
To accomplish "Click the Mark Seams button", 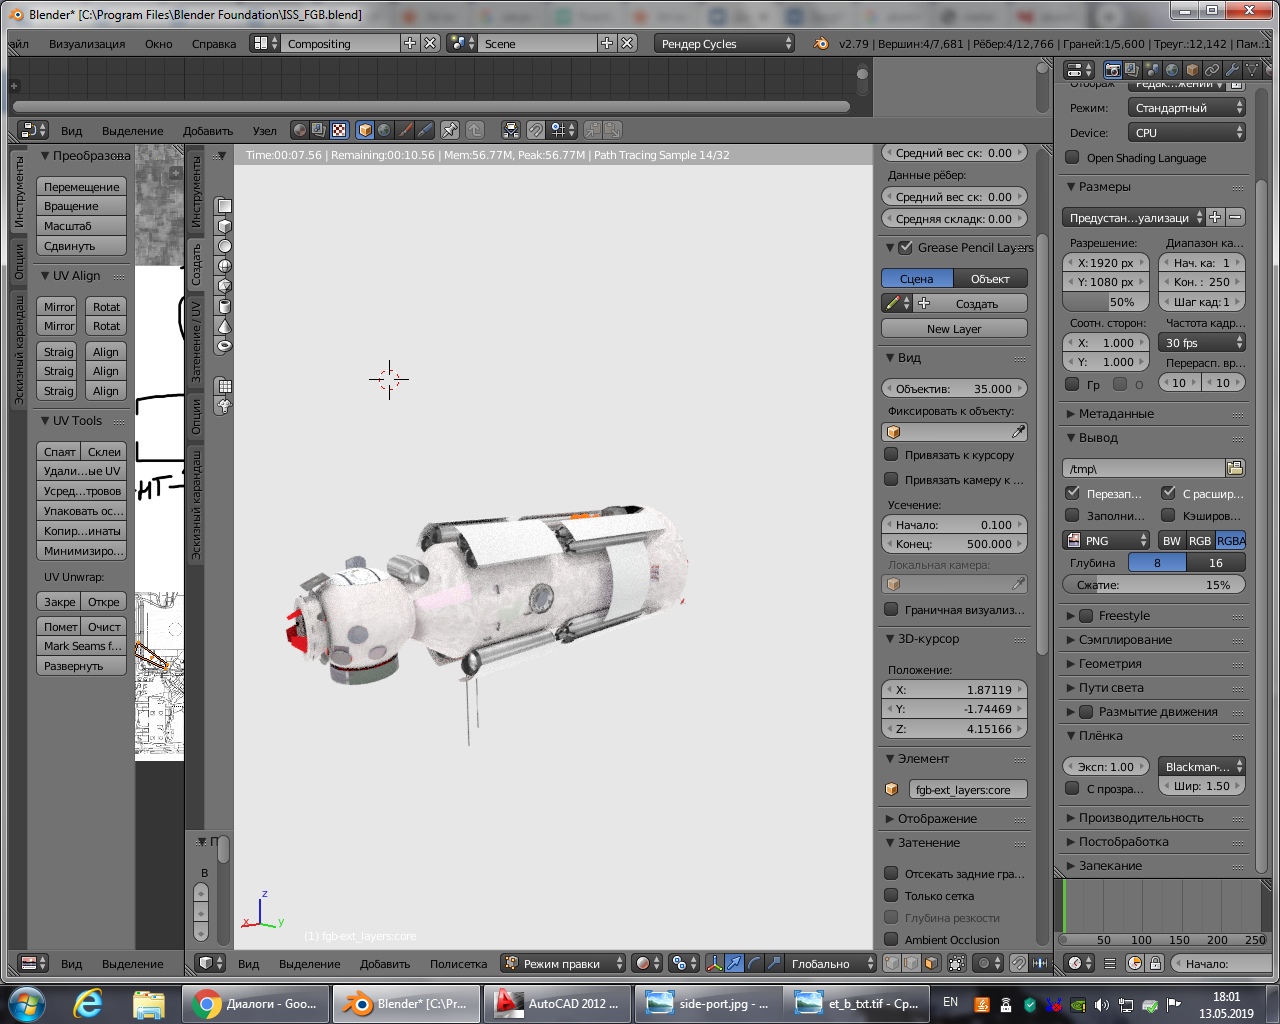I will (x=81, y=646).
